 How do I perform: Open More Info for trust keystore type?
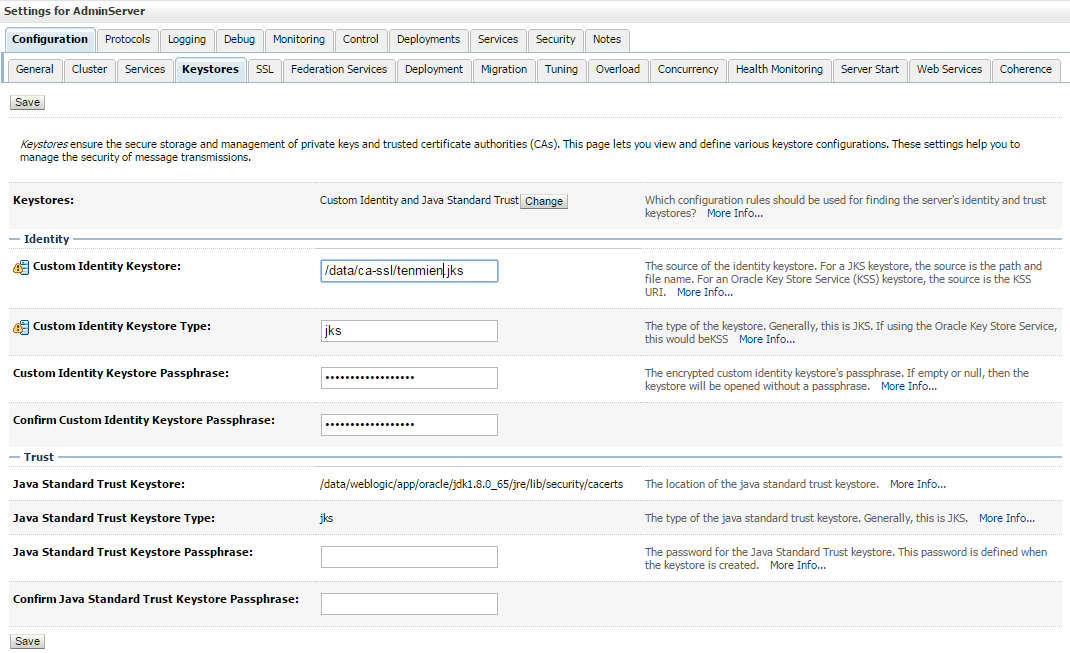point(1007,518)
